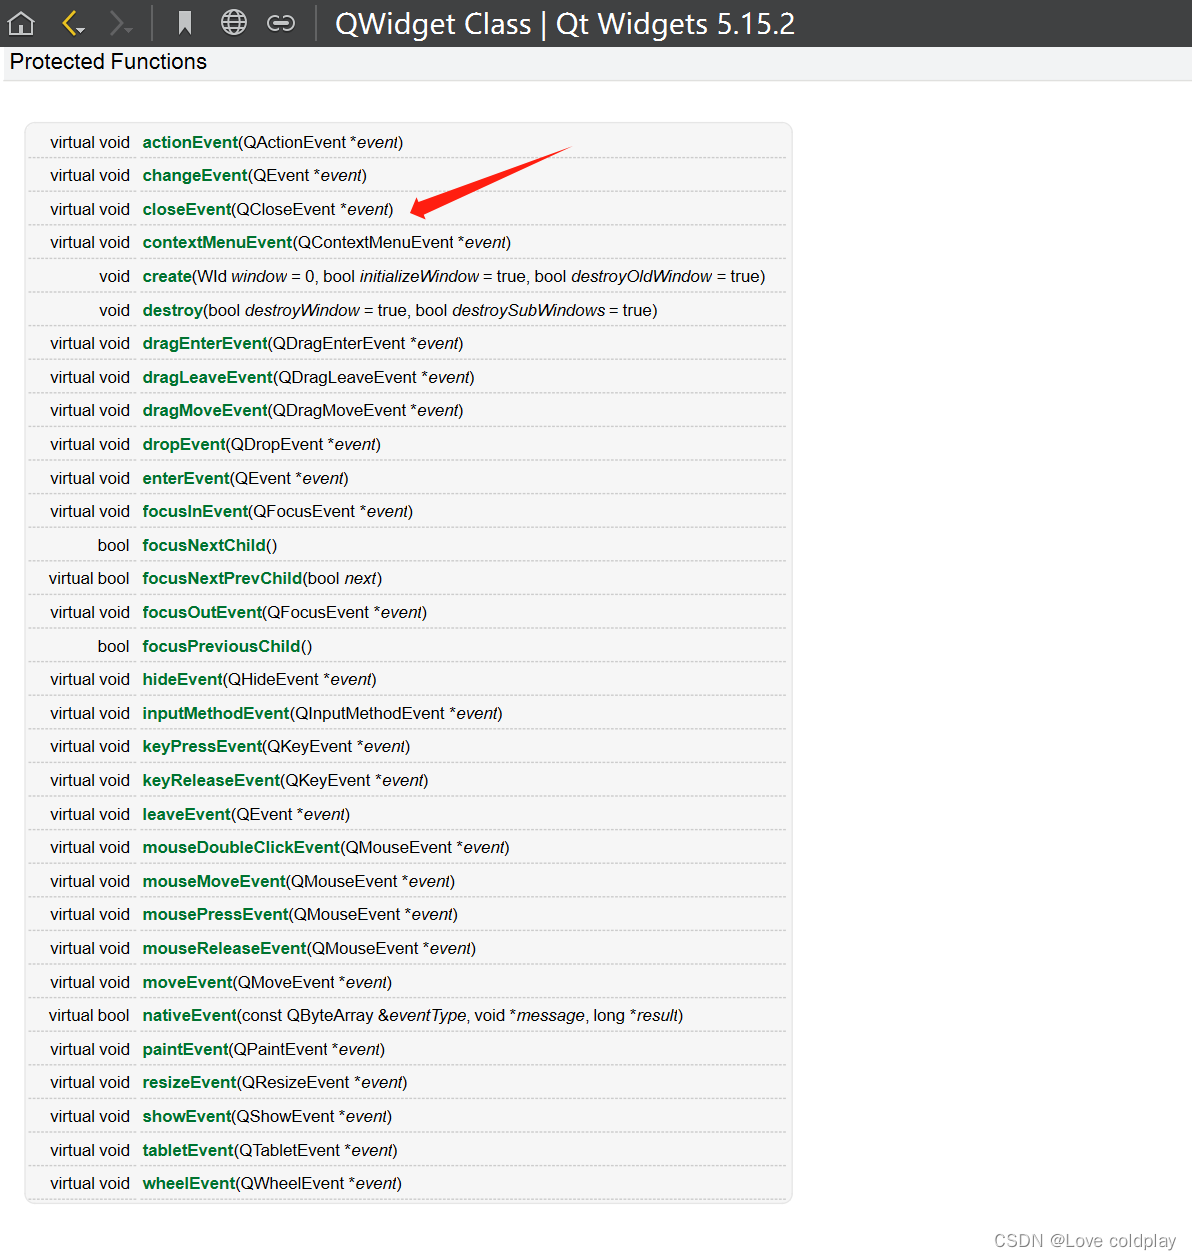Open the resizeEvent function link
1192x1260 pixels.
[189, 1082]
